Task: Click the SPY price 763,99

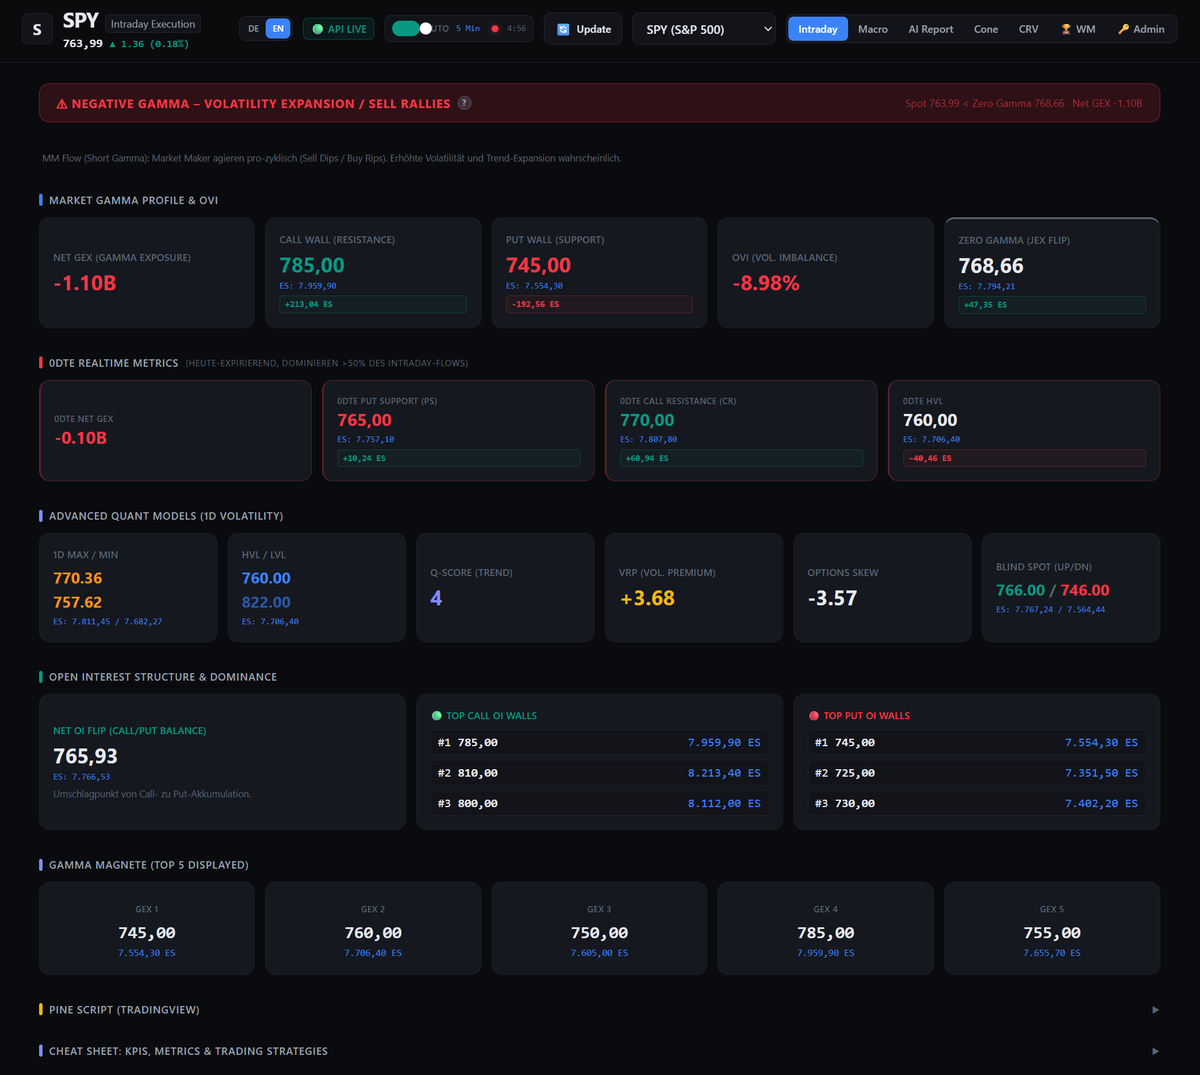Action: tap(83, 44)
